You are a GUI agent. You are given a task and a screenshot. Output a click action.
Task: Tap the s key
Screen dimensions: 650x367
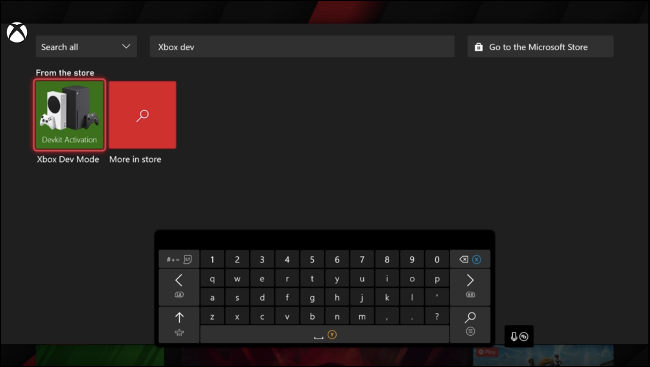237,297
